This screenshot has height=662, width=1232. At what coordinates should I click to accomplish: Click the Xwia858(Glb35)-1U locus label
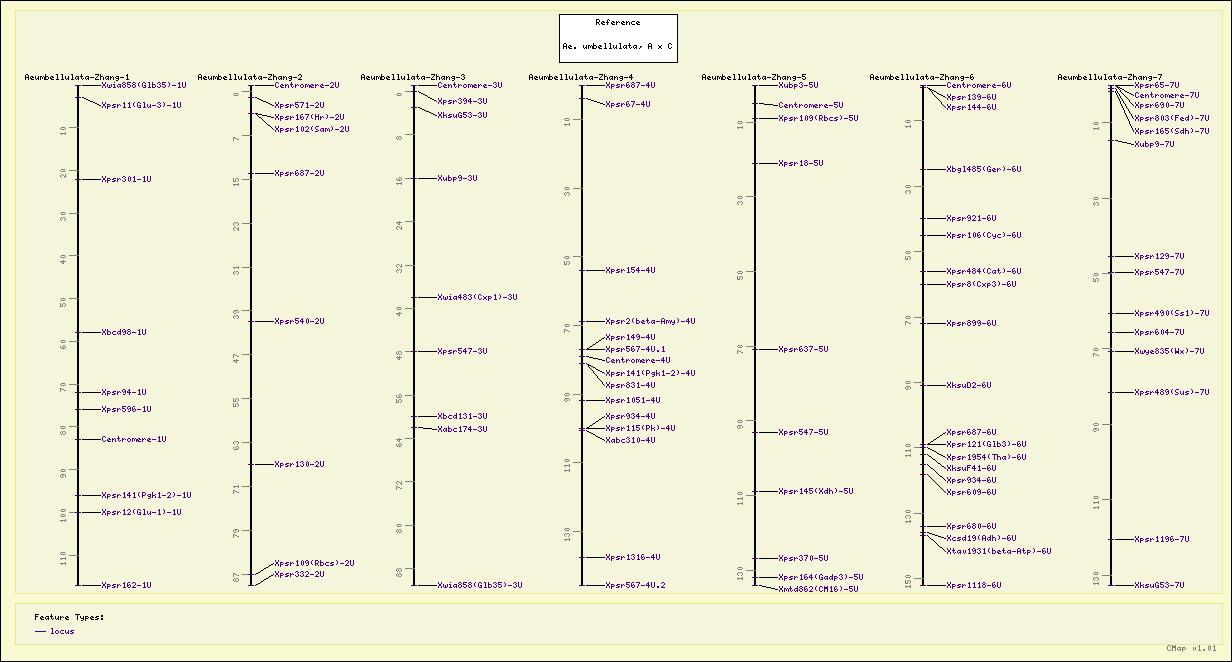click(143, 86)
